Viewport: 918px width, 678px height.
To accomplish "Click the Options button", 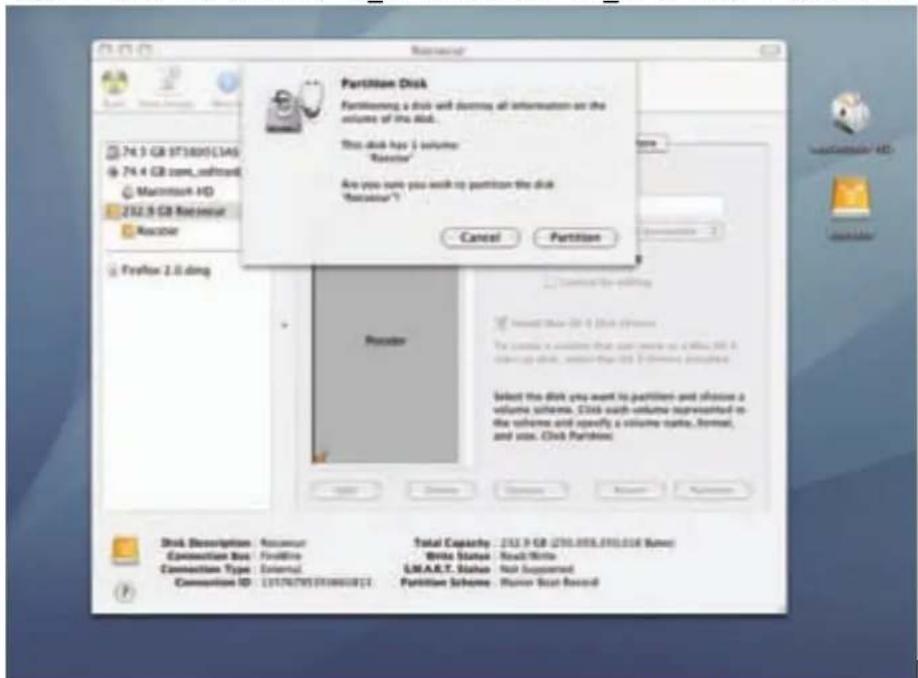I will 530,489.
